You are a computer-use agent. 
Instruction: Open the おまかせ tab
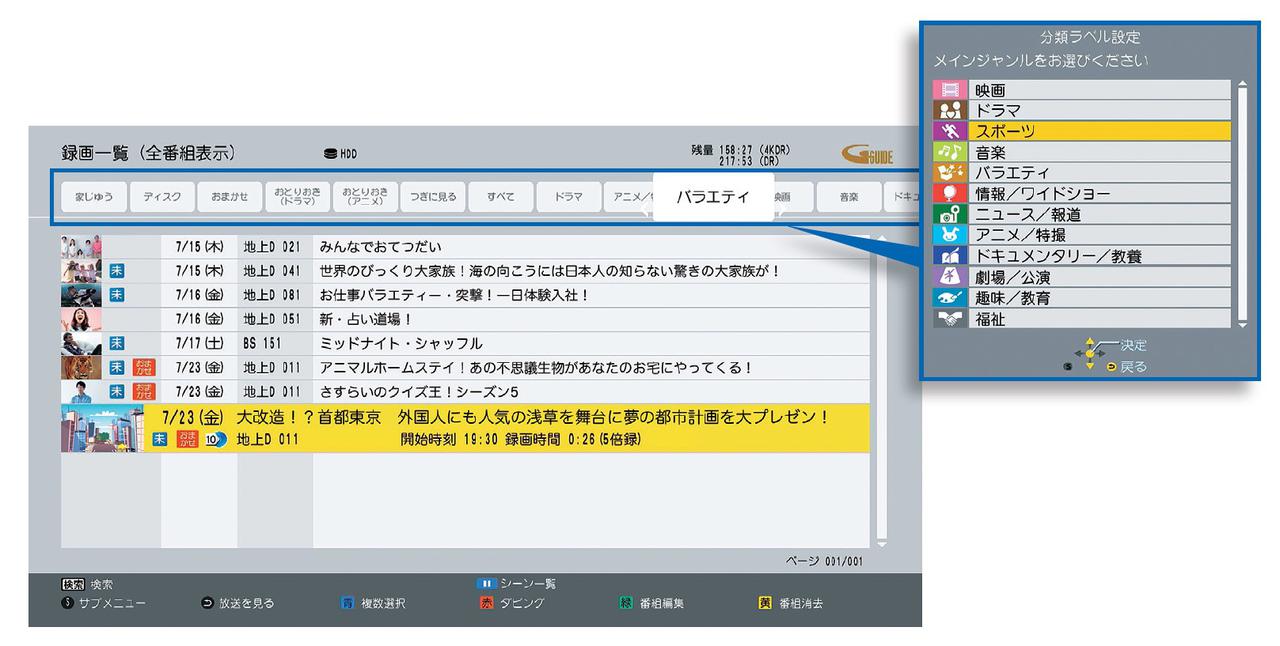(x=230, y=198)
